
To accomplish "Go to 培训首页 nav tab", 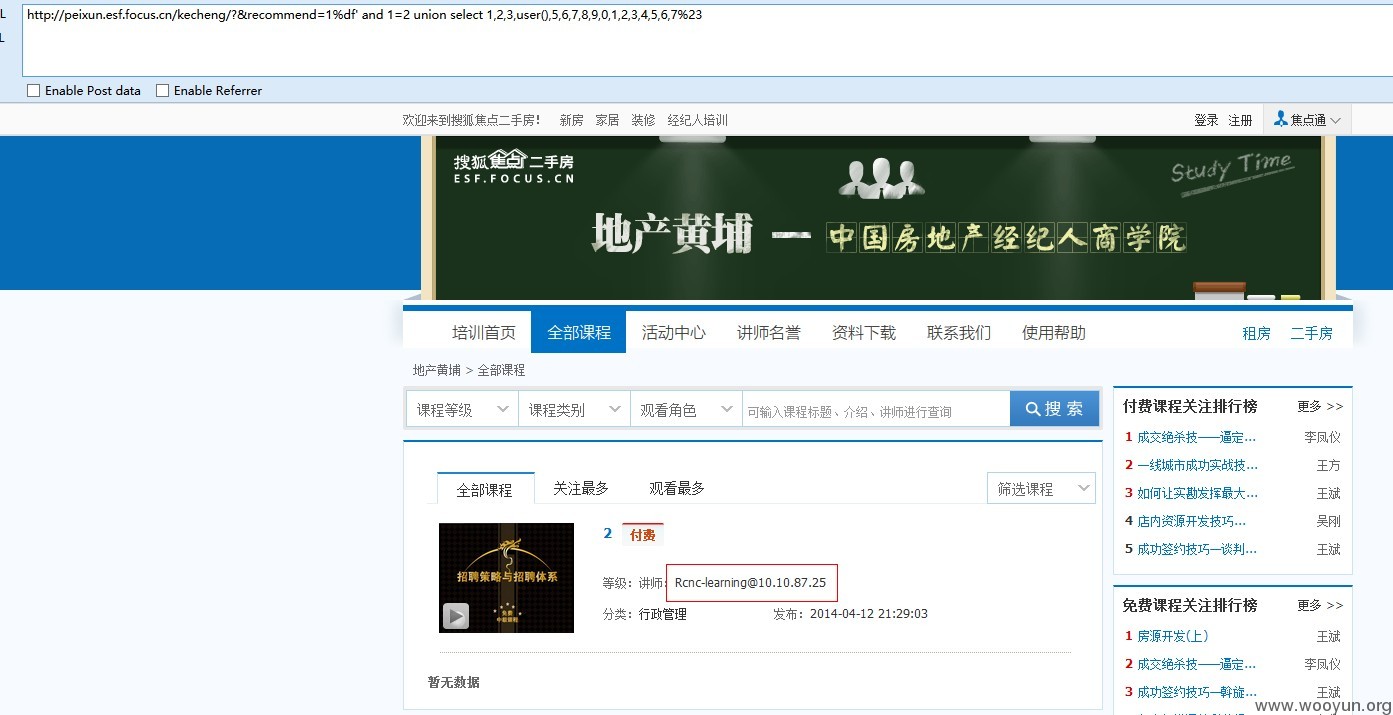I will coord(484,333).
